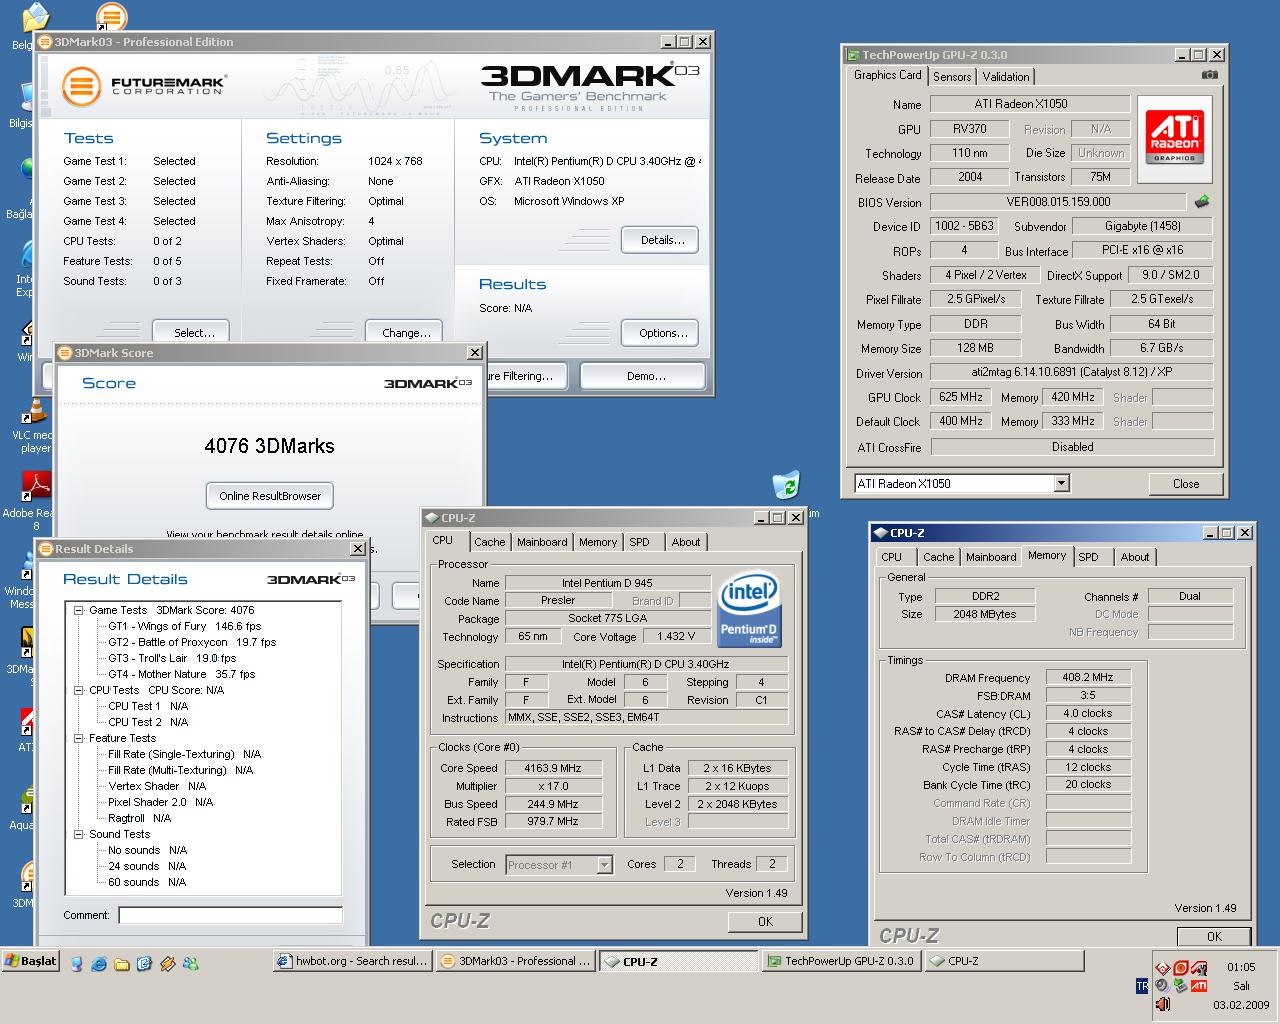Open the Windows Start (Başlat) button
This screenshot has width=1280, height=1024.
(31, 961)
